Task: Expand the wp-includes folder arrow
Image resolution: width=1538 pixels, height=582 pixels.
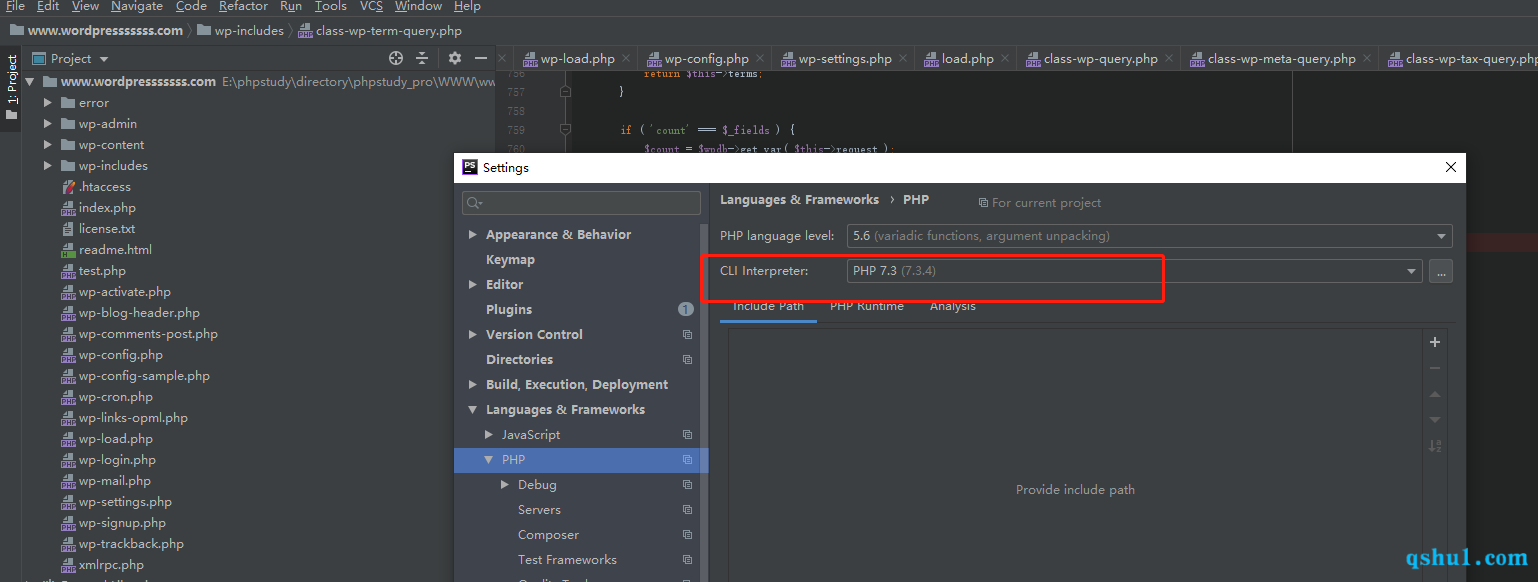Action: 48,166
